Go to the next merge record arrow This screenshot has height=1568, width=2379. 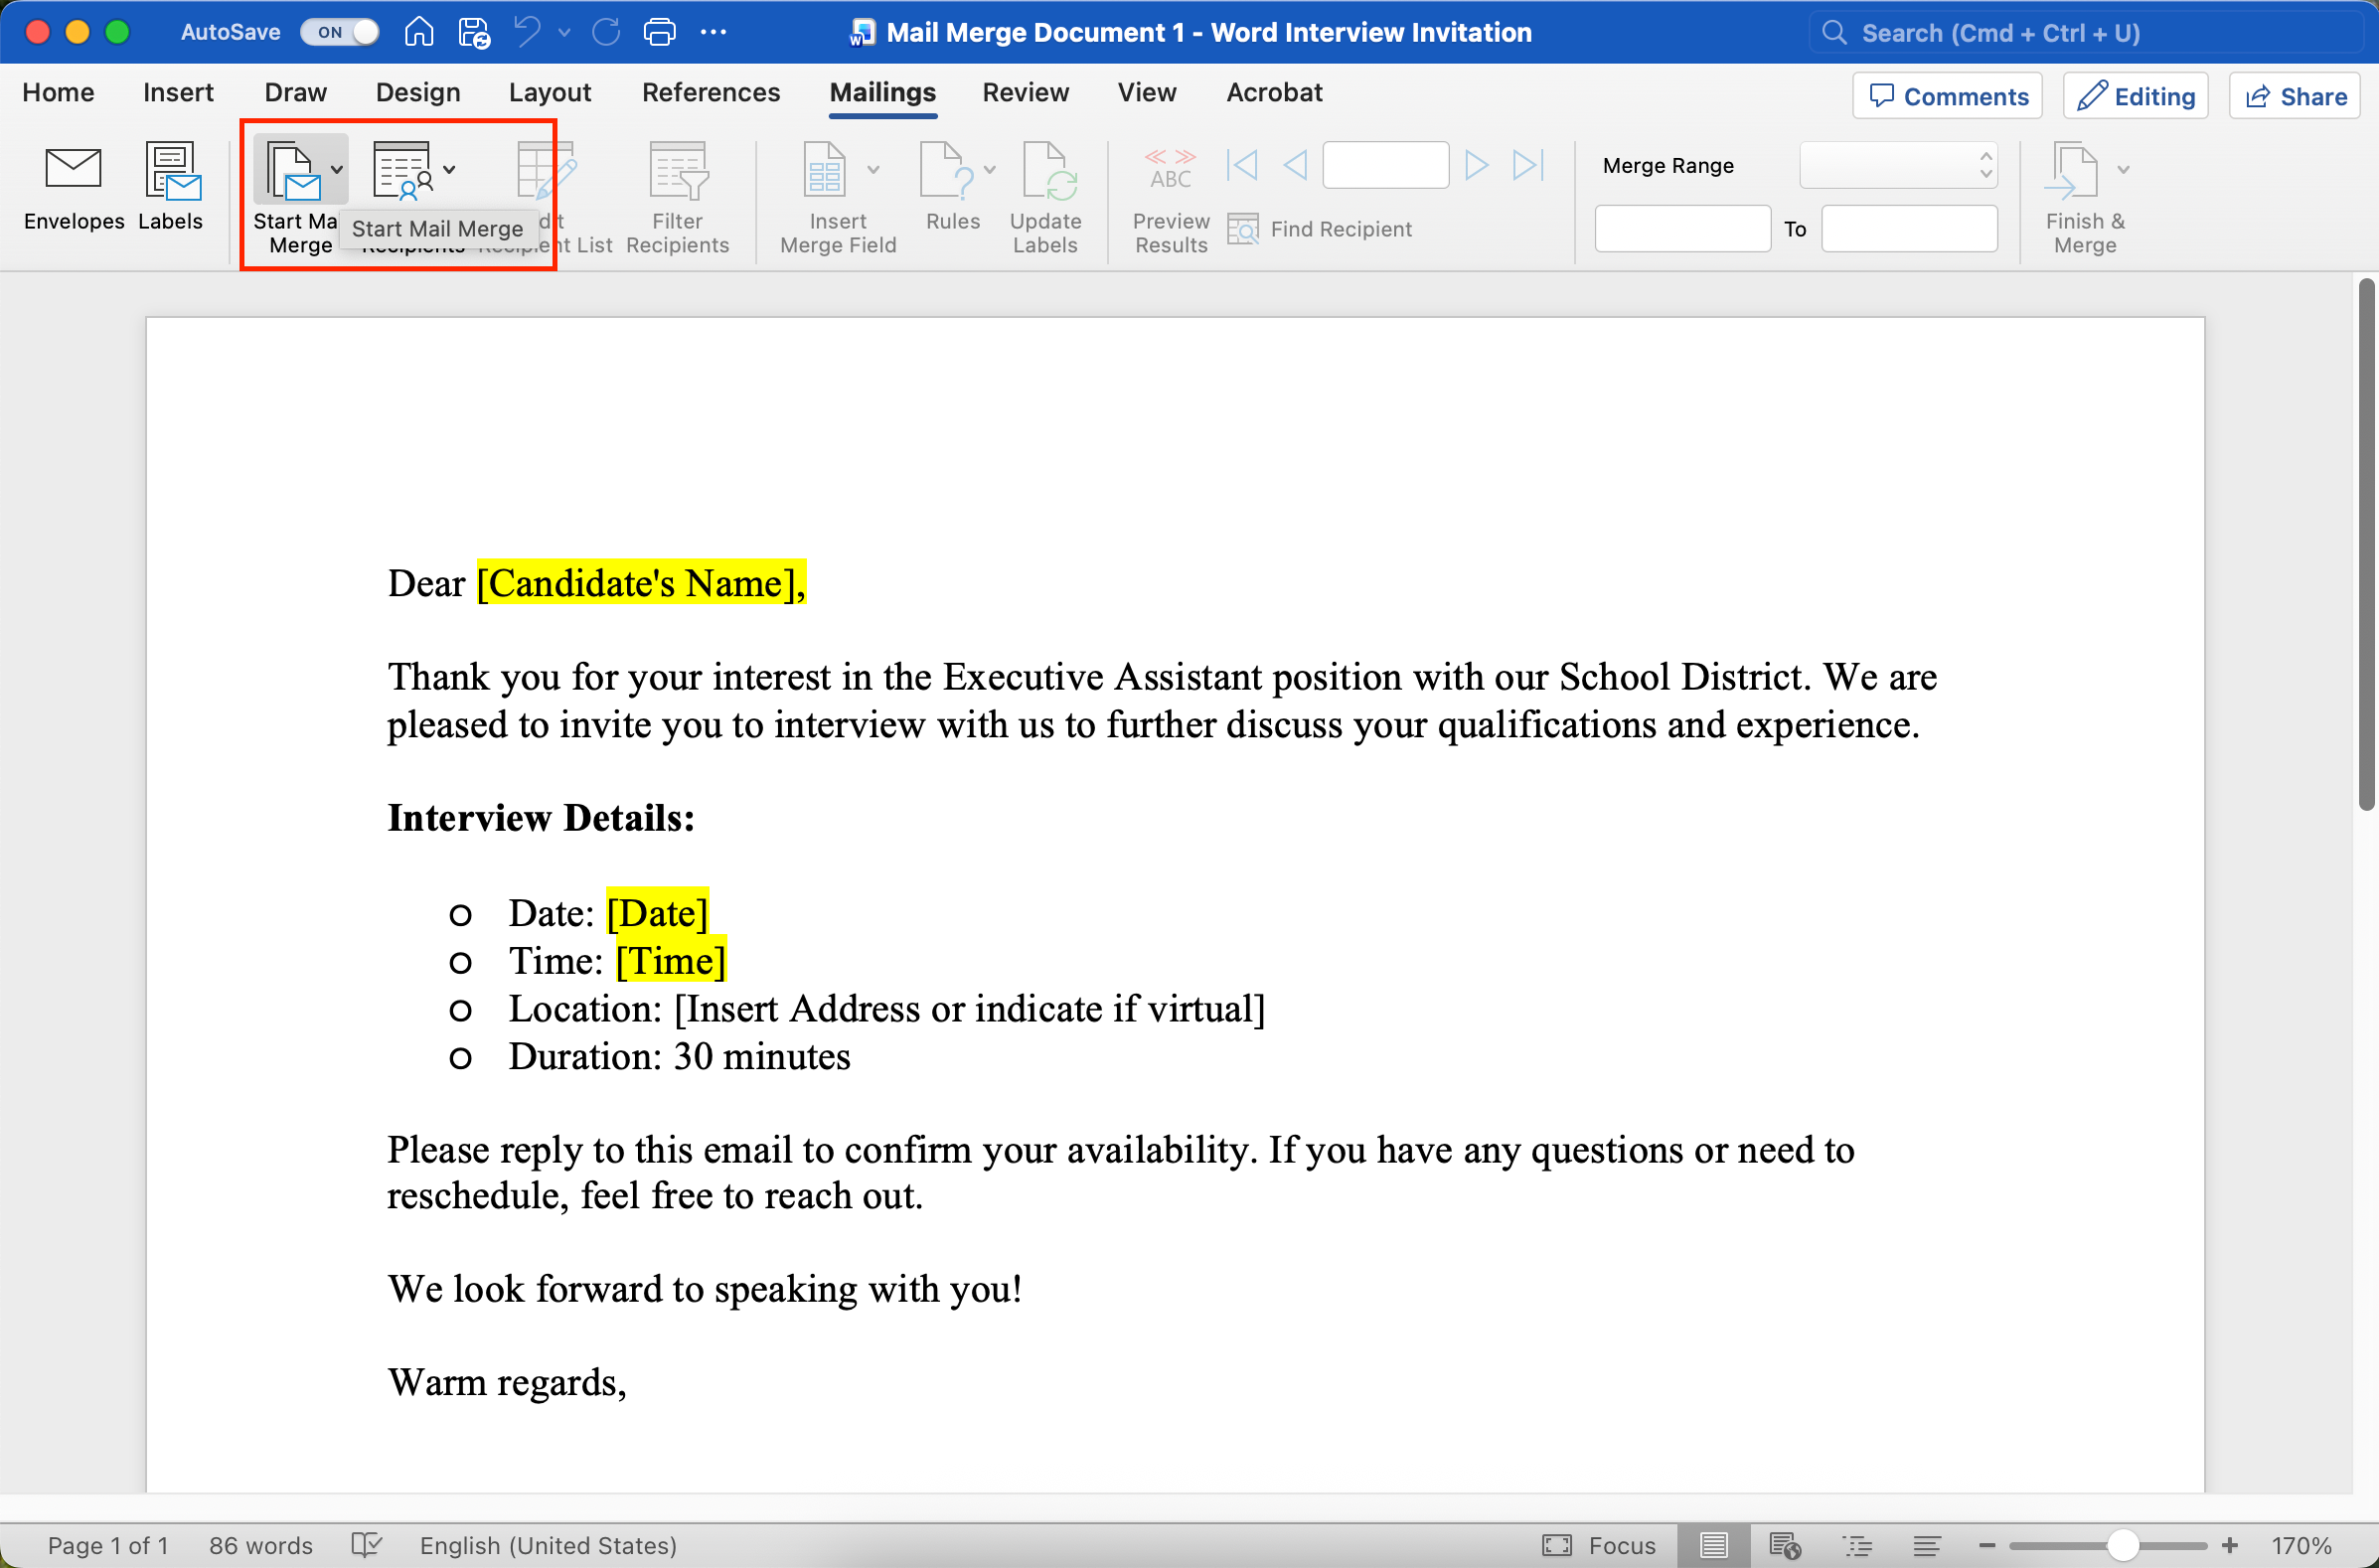[x=1476, y=165]
